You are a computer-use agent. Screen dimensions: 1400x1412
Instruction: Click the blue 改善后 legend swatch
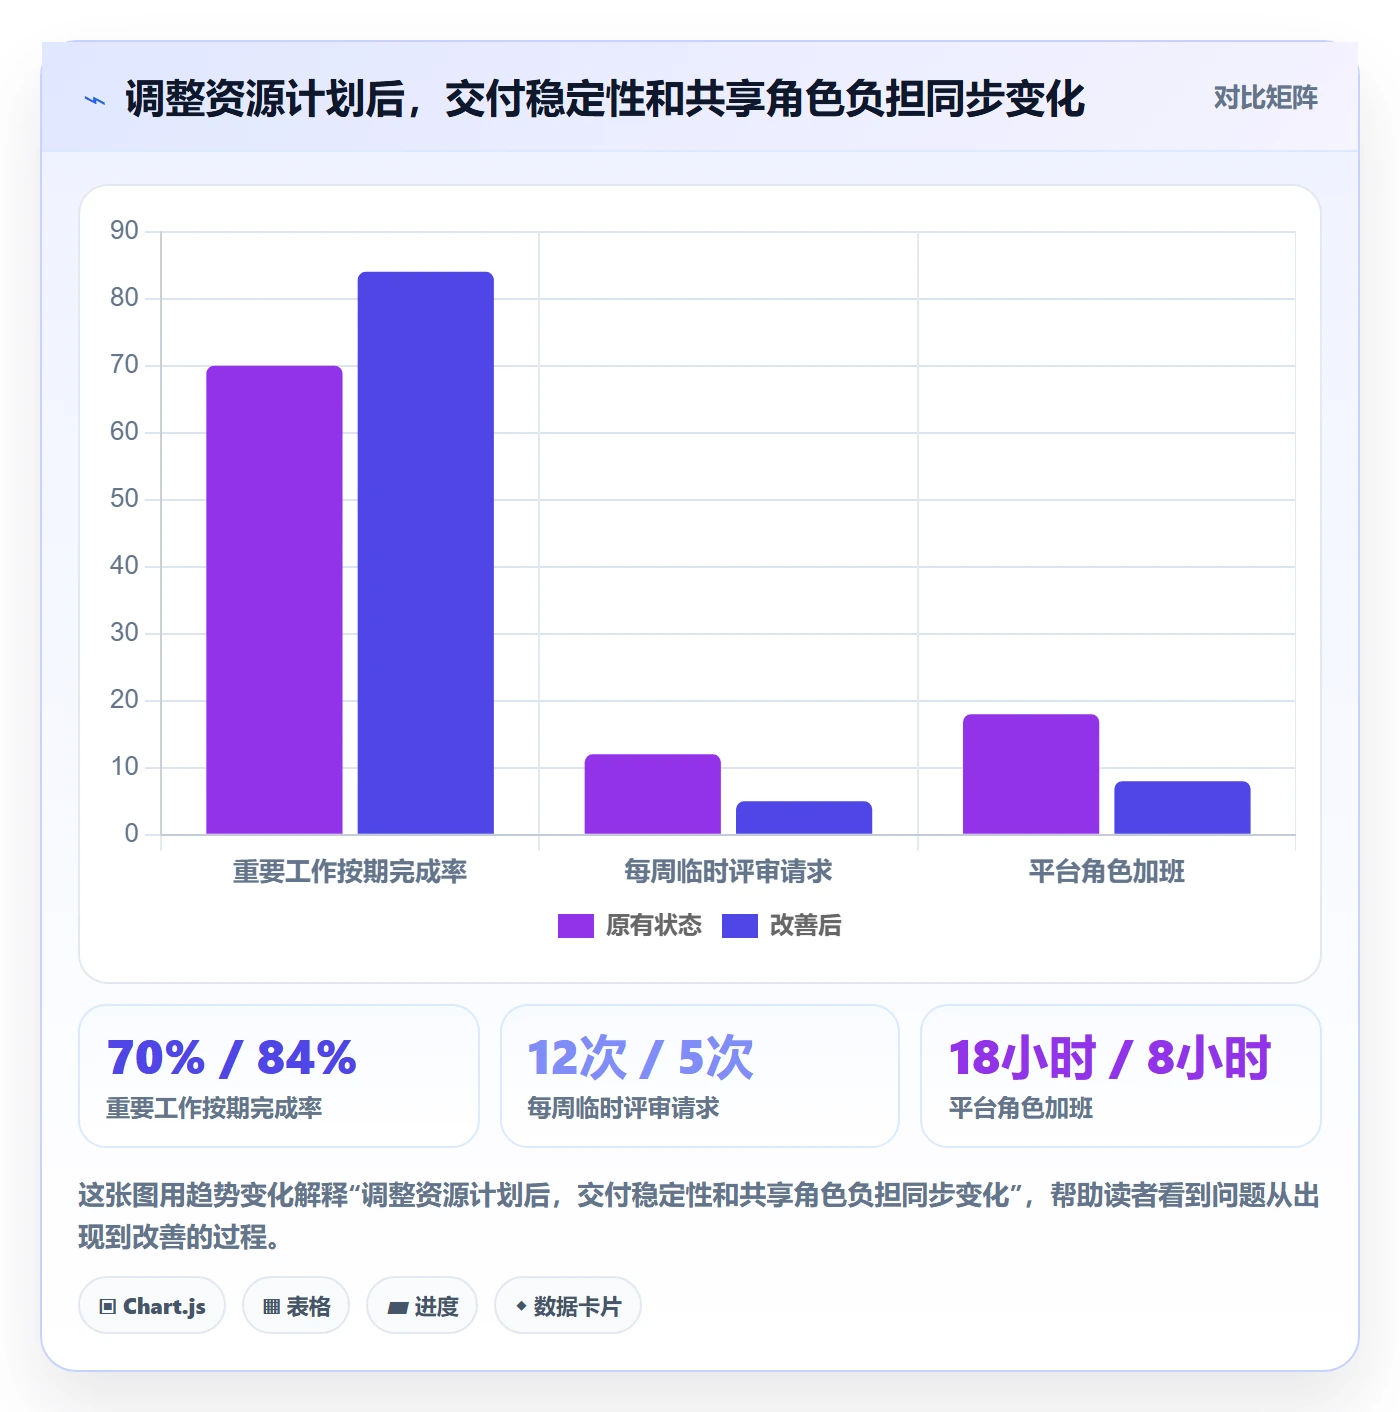click(x=739, y=926)
